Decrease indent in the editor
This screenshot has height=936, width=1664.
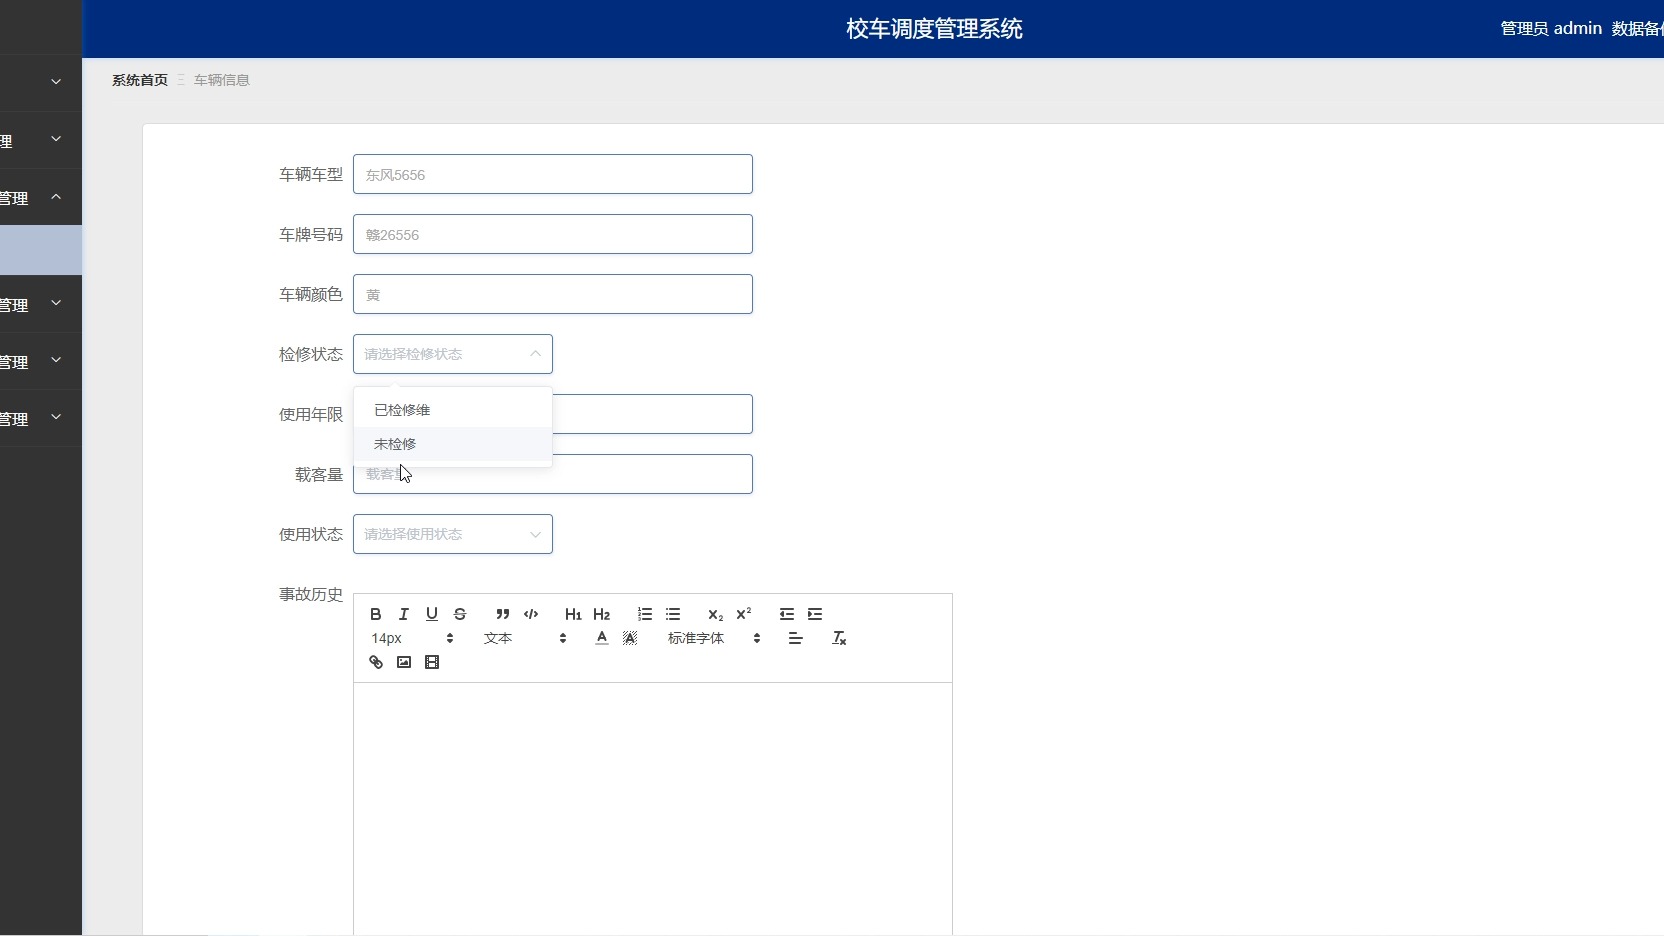coord(787,614)
